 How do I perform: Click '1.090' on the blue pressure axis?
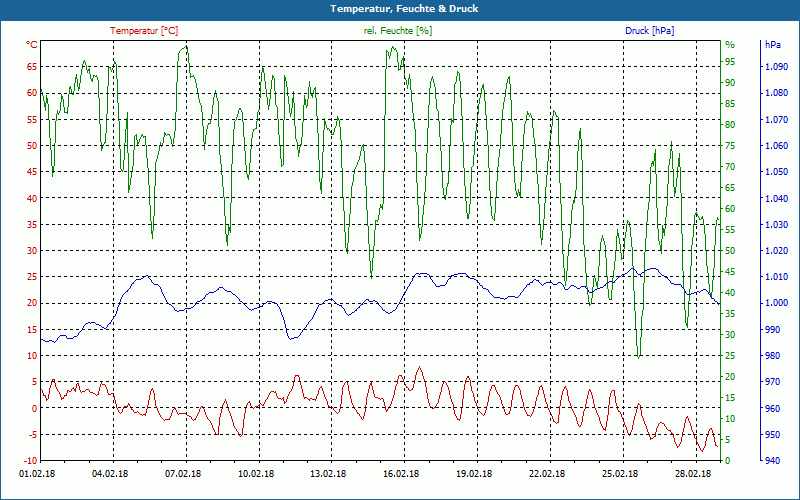coord(777,66)
